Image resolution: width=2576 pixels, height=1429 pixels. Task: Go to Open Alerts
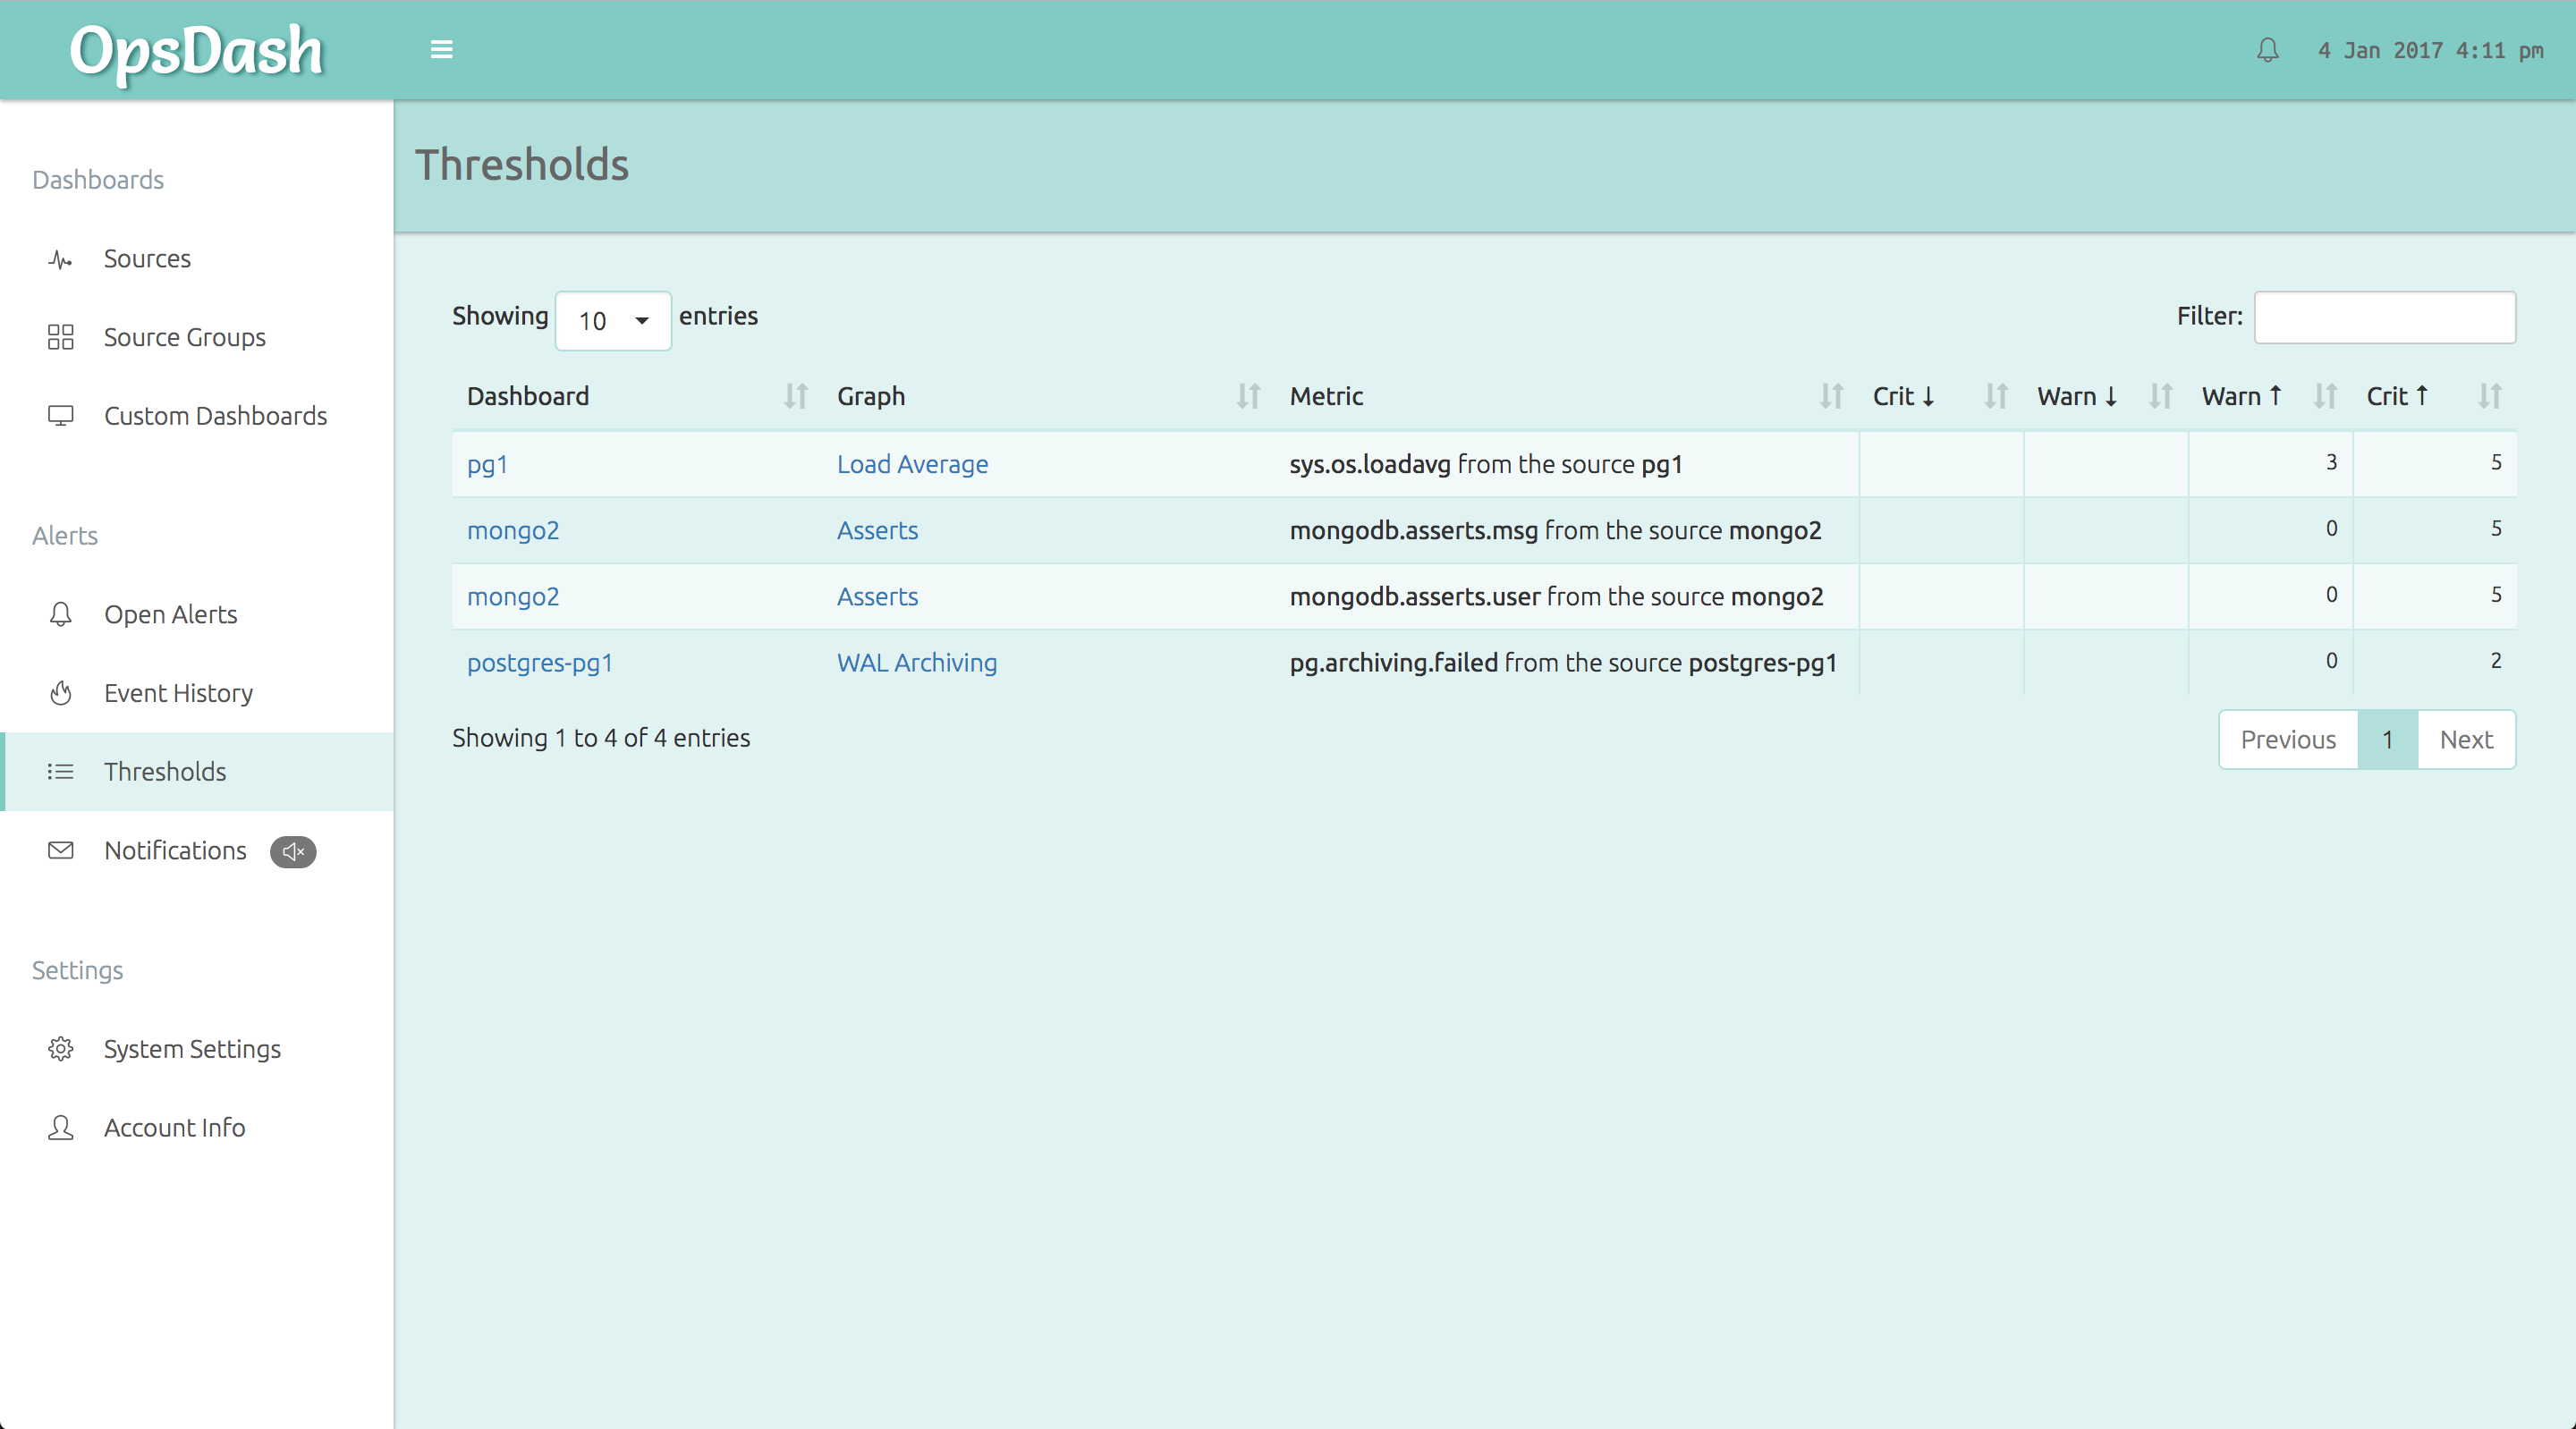click(x=197, y=614)
